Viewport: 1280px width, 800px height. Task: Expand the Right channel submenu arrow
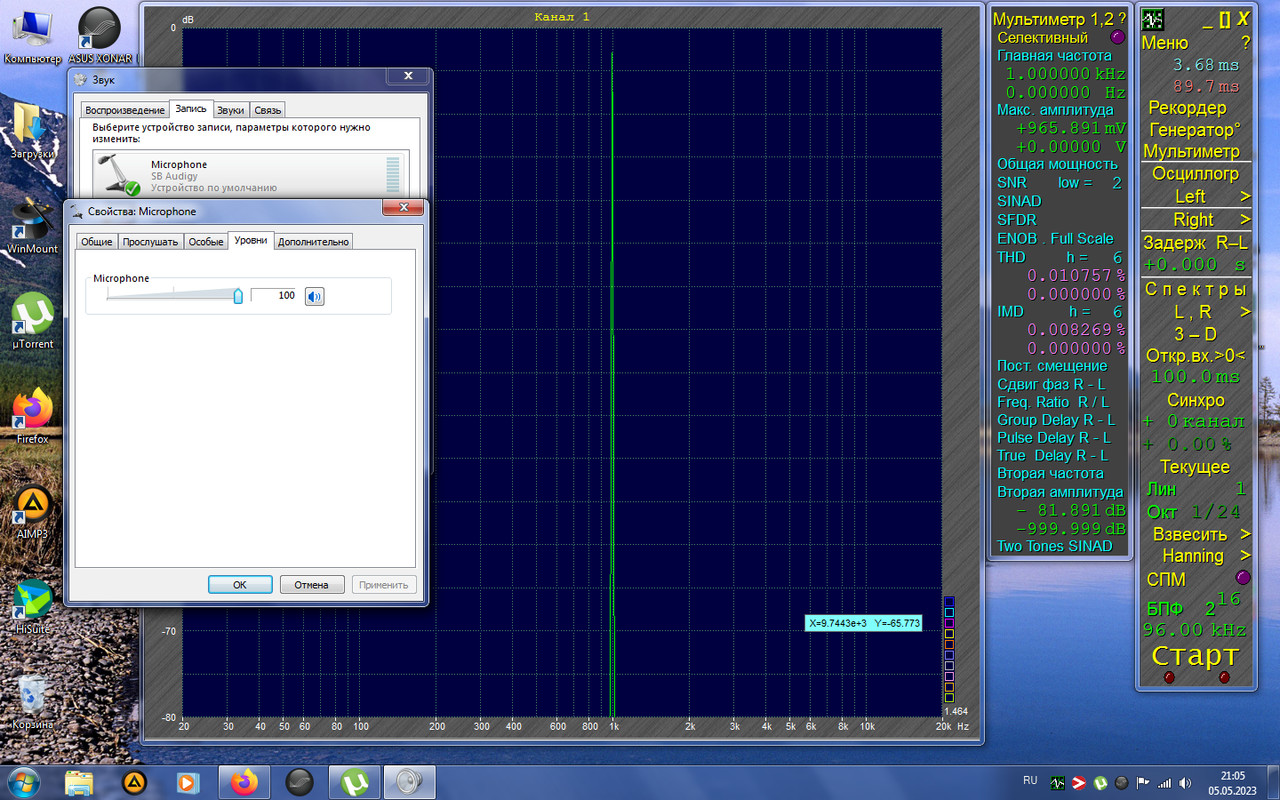point(1245,219)
